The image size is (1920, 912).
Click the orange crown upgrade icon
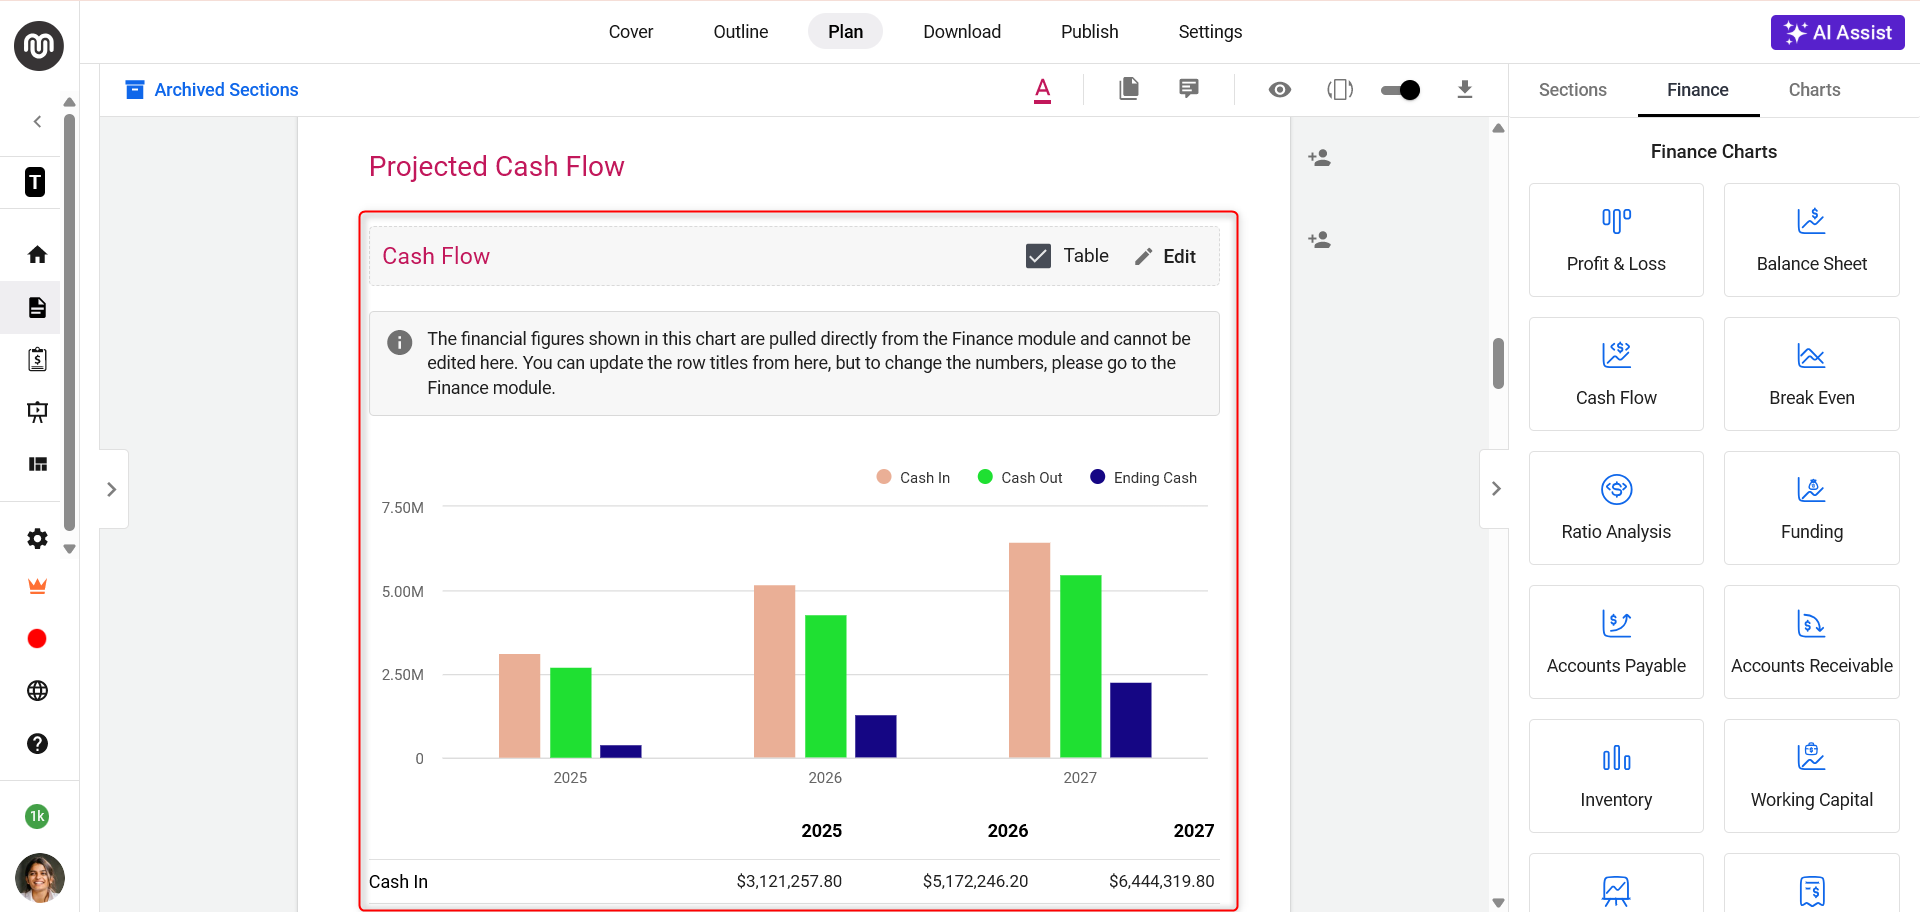click(x=37, y=587)
